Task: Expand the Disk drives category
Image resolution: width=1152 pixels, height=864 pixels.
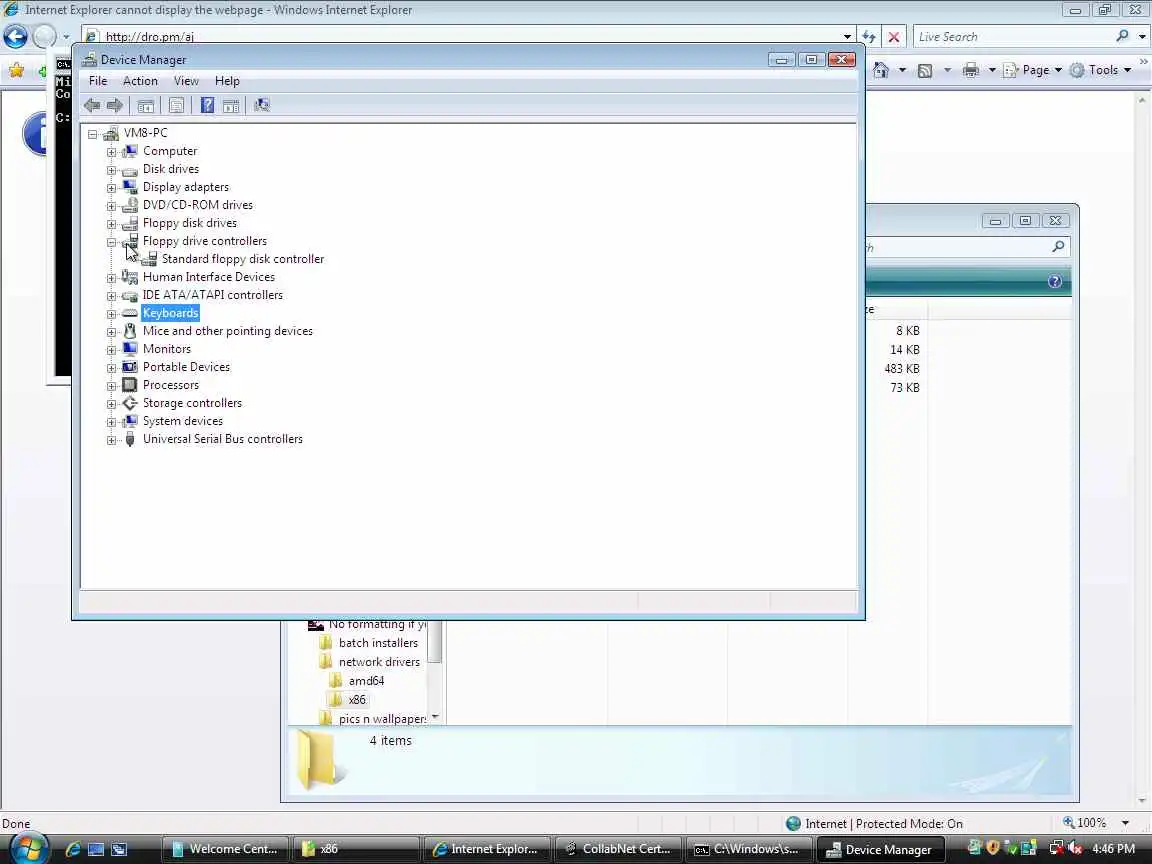Action: pyautogui.click(x=112, y=170)
